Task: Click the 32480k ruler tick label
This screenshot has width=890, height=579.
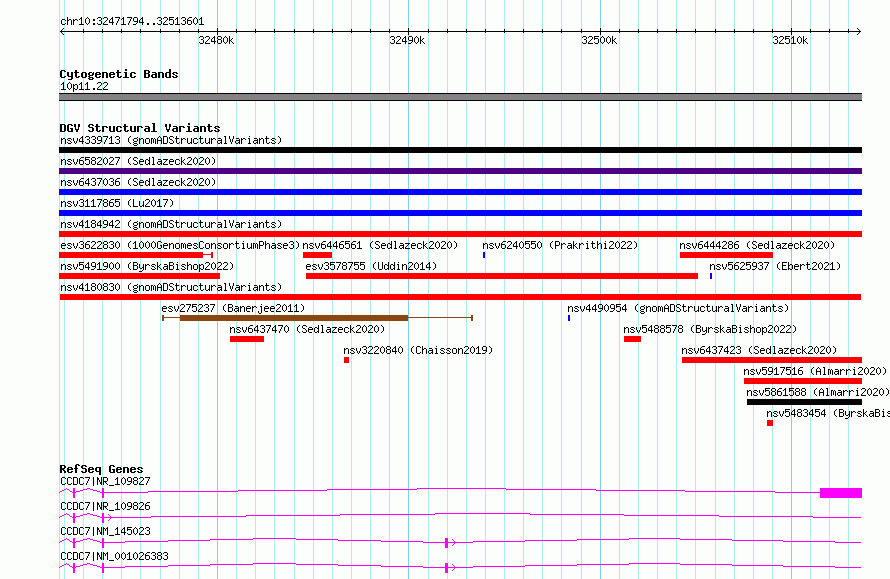Action: (x=216, y=40)
